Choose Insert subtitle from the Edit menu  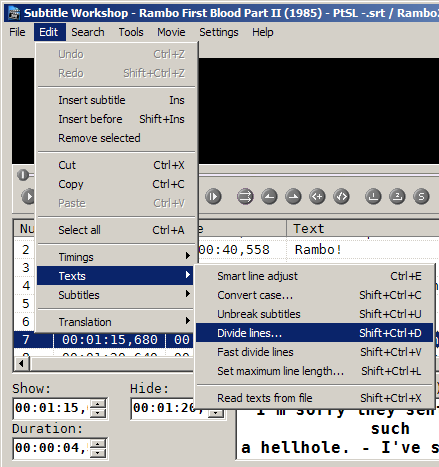click(x=116, y=100)
